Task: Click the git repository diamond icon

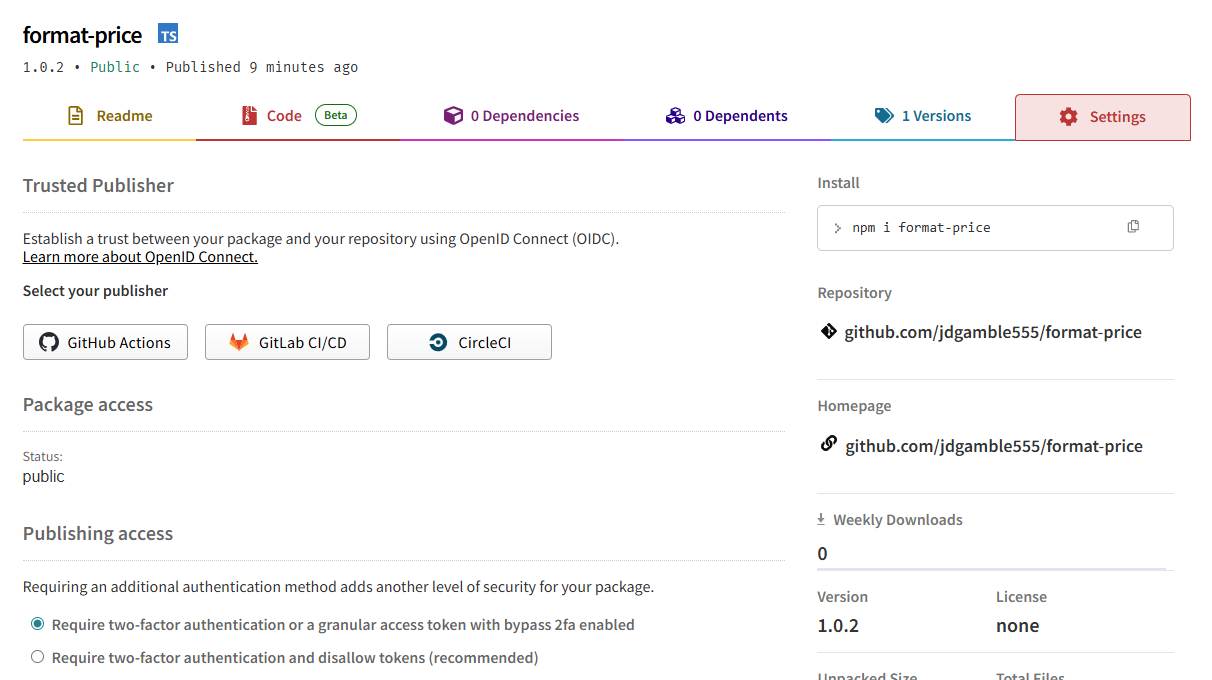Action: (828, 331)
